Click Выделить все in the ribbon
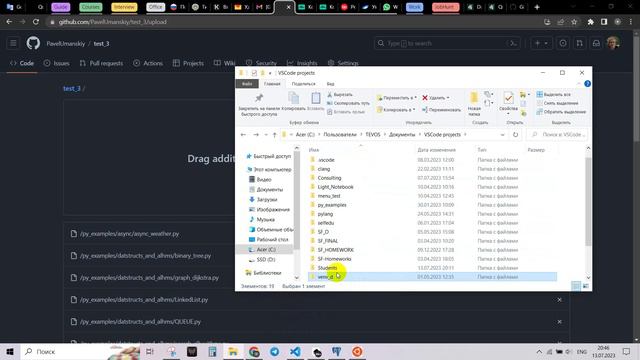The height and width of the screenshot is (360, 640). click(553, 94)
